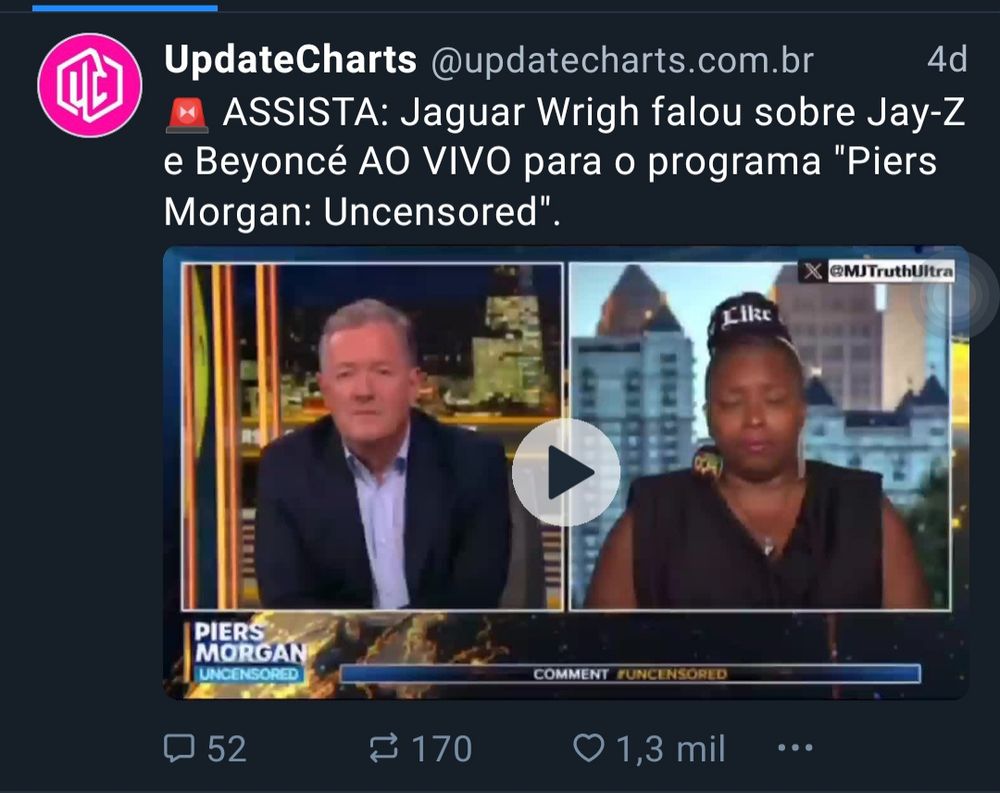Click the UpdateCharts display name
Screen dimensions: 1000x793
click(290, 60)
